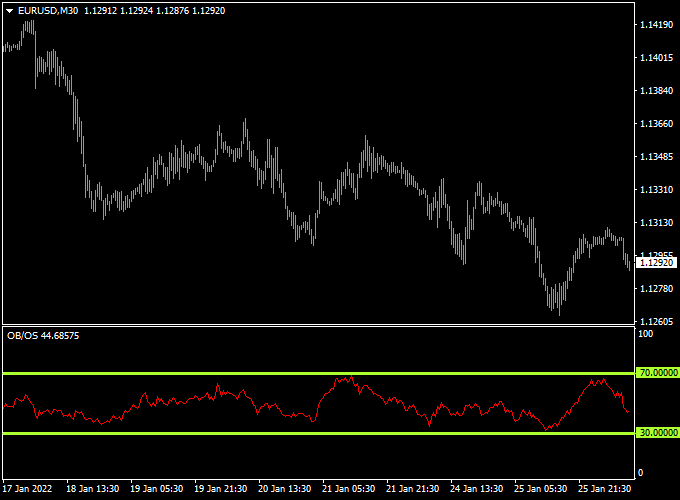
Task: Click the 17 Jan 2022 time label
Action: 27,489
